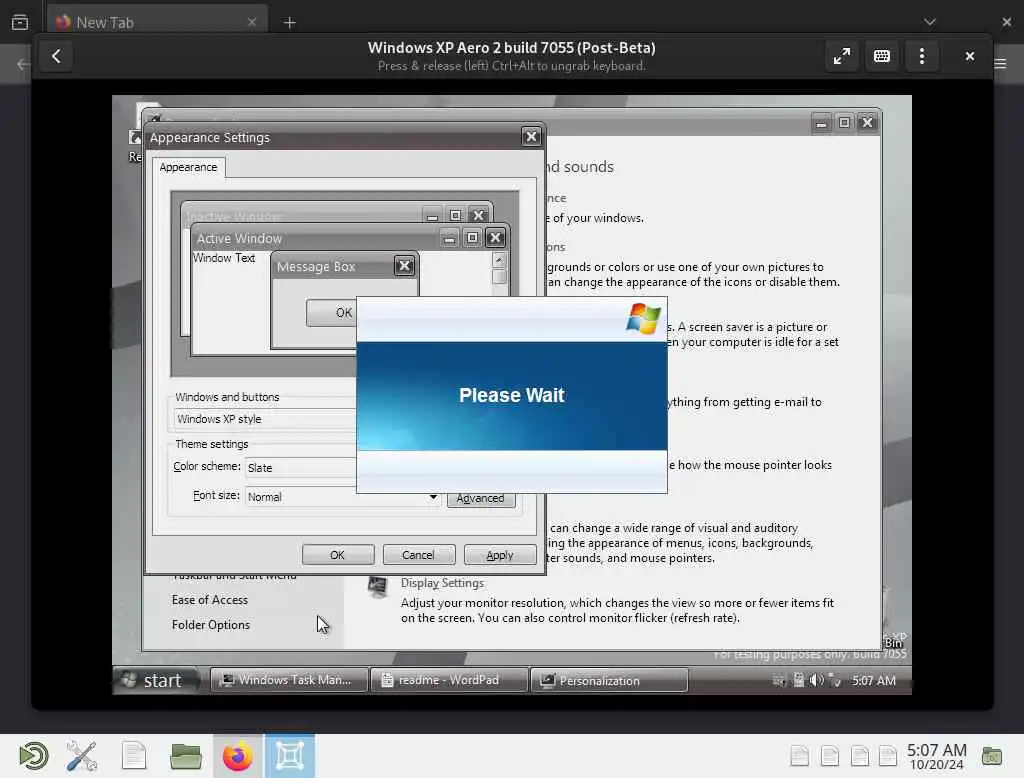This screenshot has height=778, width=1024.
Task: Click the Boxes virtual machine icon in panel
Action: [x=290, y=756]
